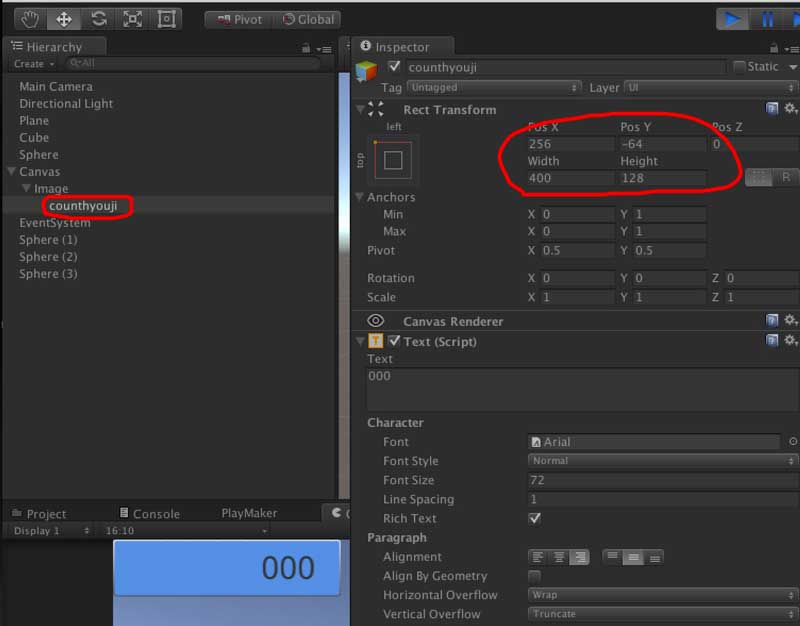This screenshot has height=626, width=800.
Task: Open the anchor presets box
Action: click(393, 160)
